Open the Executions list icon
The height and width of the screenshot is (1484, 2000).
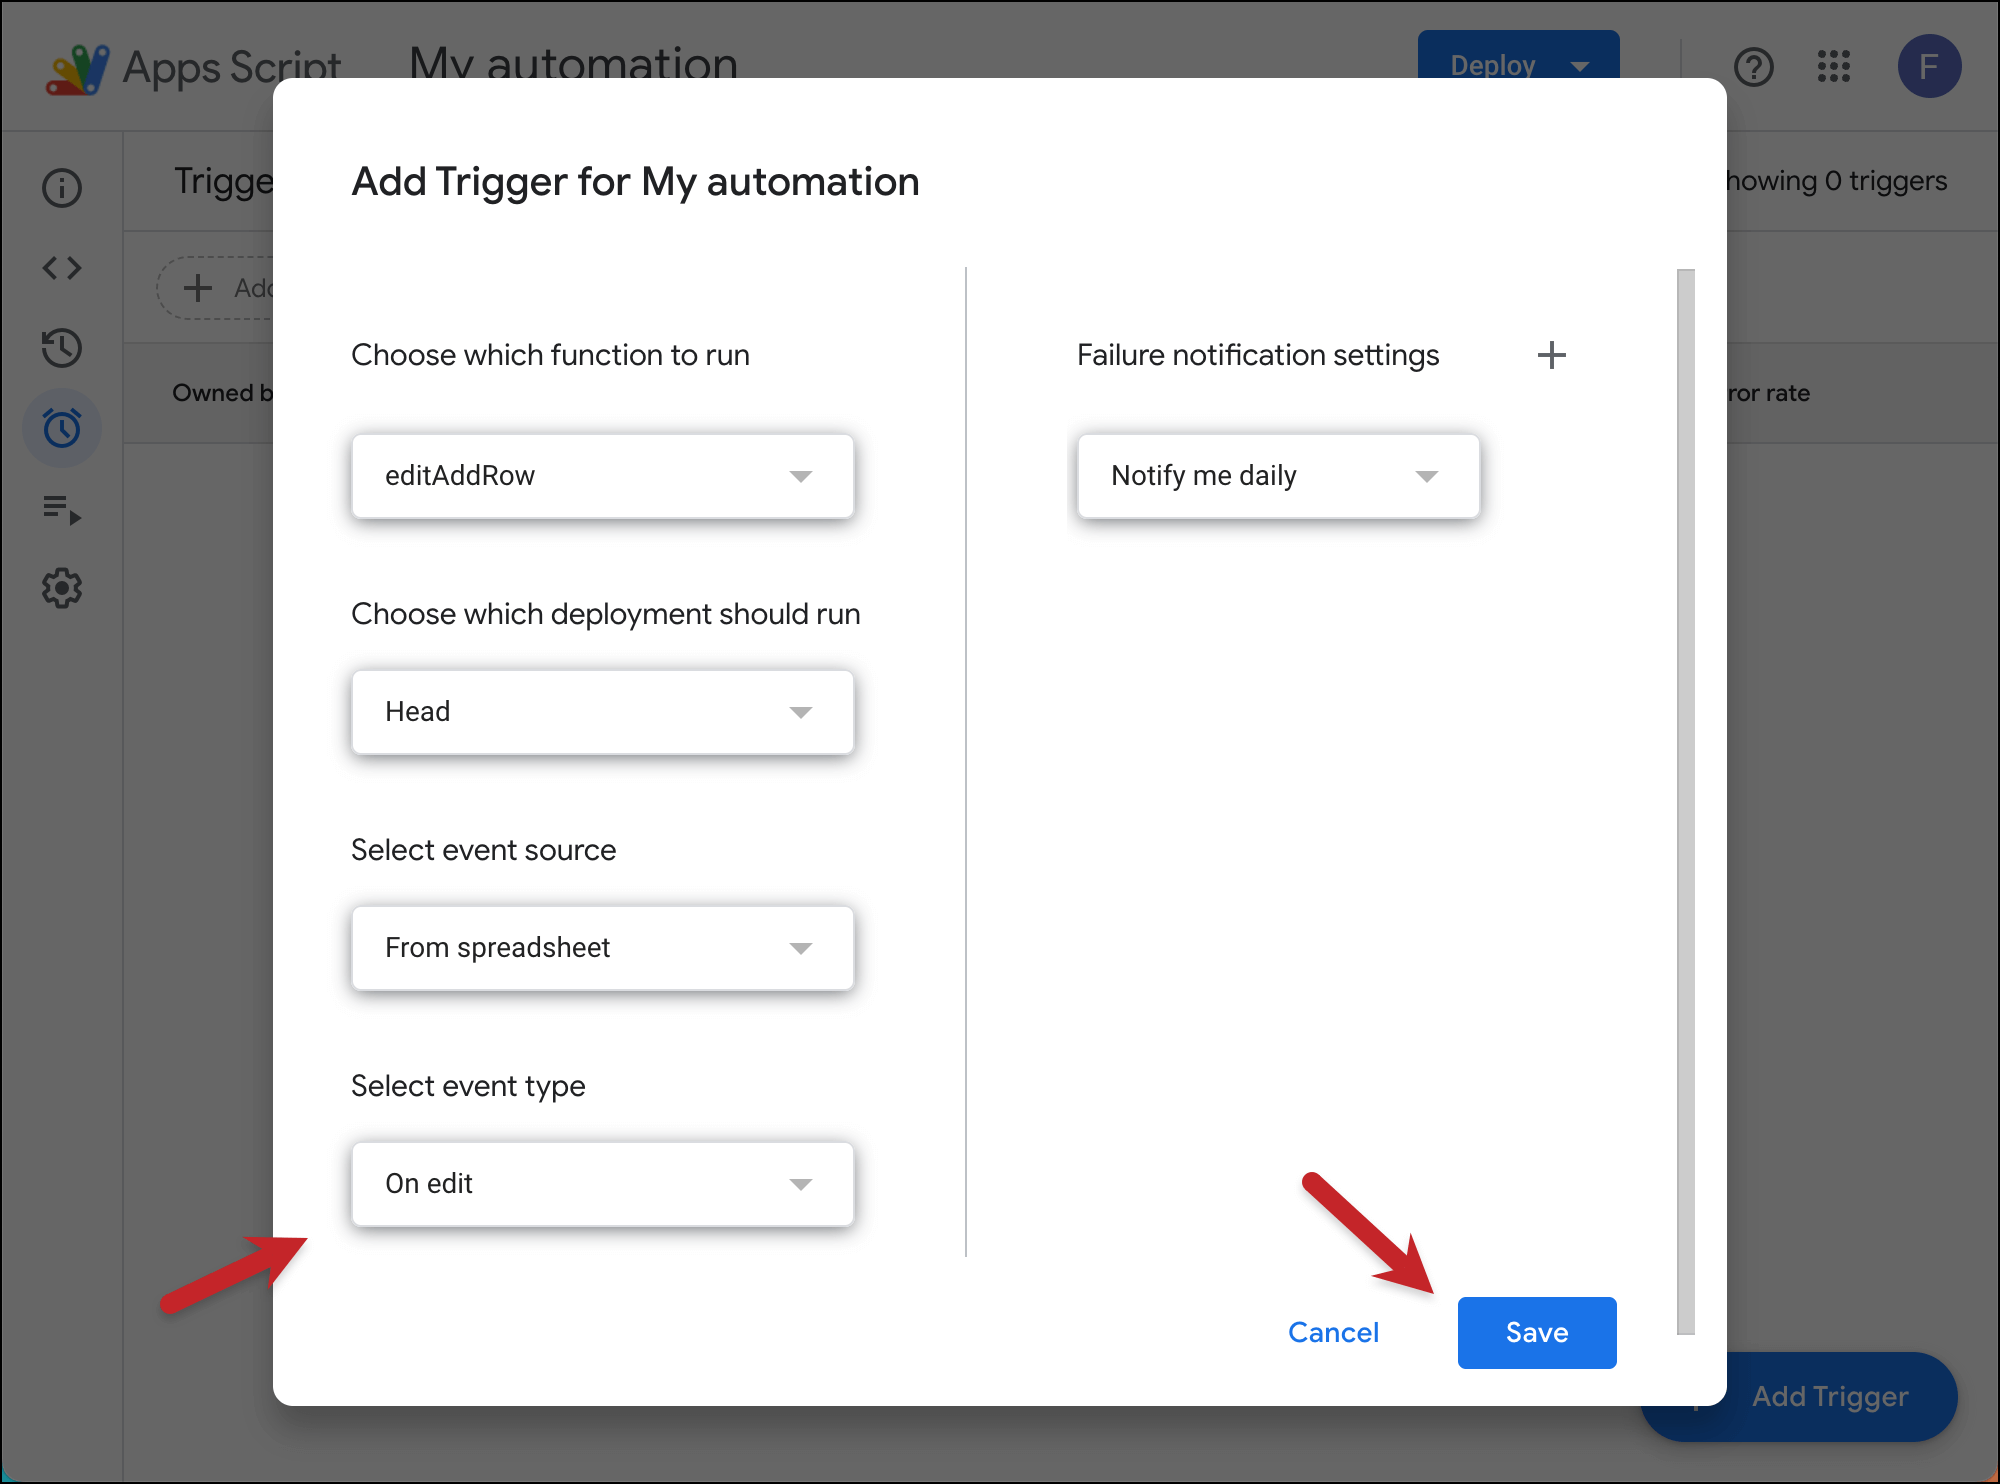[x=62, y=509]
